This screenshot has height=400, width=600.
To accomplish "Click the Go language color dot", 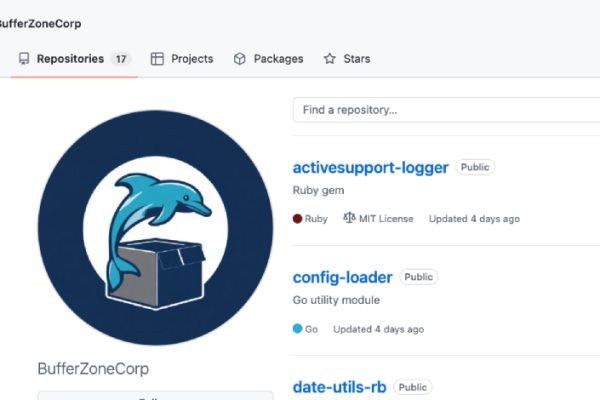I will (x=297, y=328).
